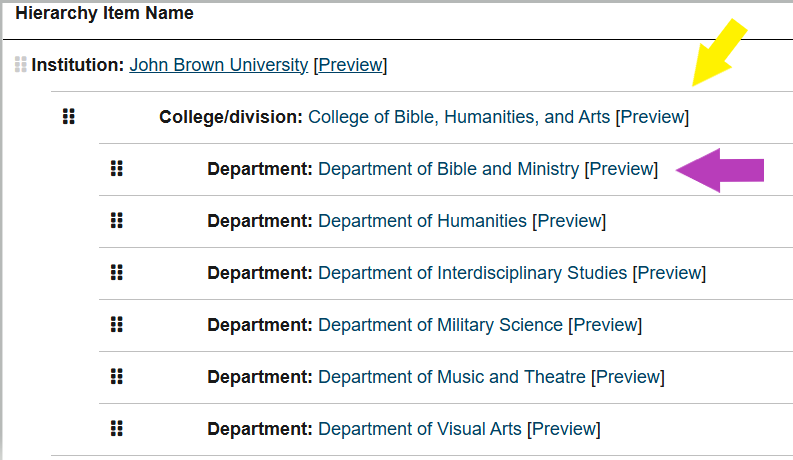Click drag handle for College of Bible row
The width and height of the screenshot is (793, 460).
click(69, 117)
